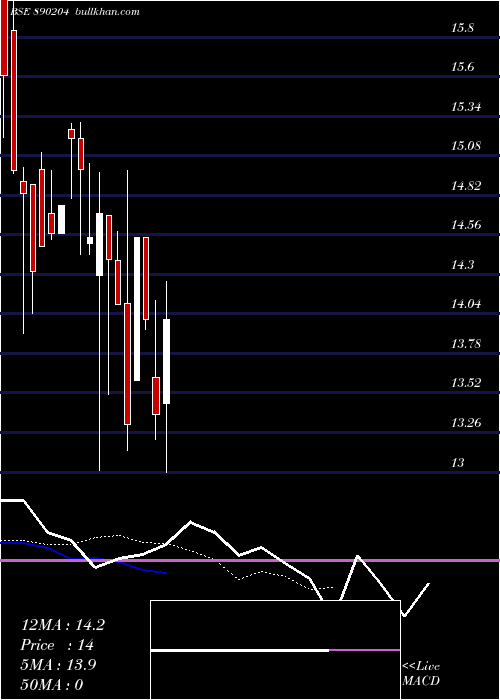The height and width of the screenshot is (700, 500).
Task: Click the 'BSE 890204 bullkhan.com' header text
Action: [75, 12]
